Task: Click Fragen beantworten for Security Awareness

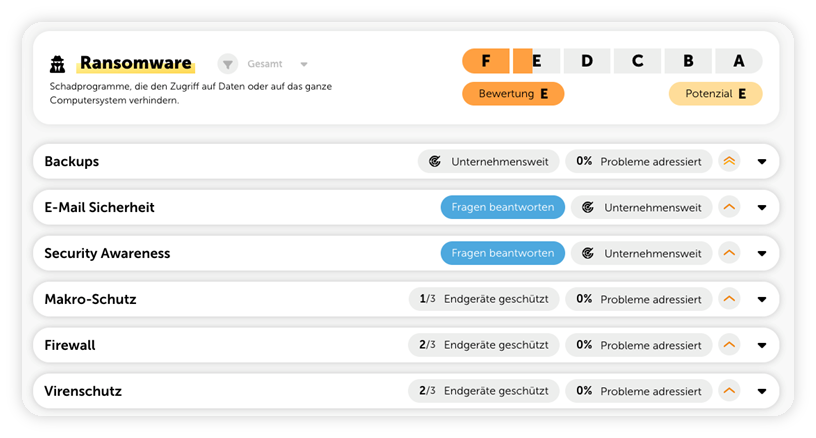Action: 502,253
